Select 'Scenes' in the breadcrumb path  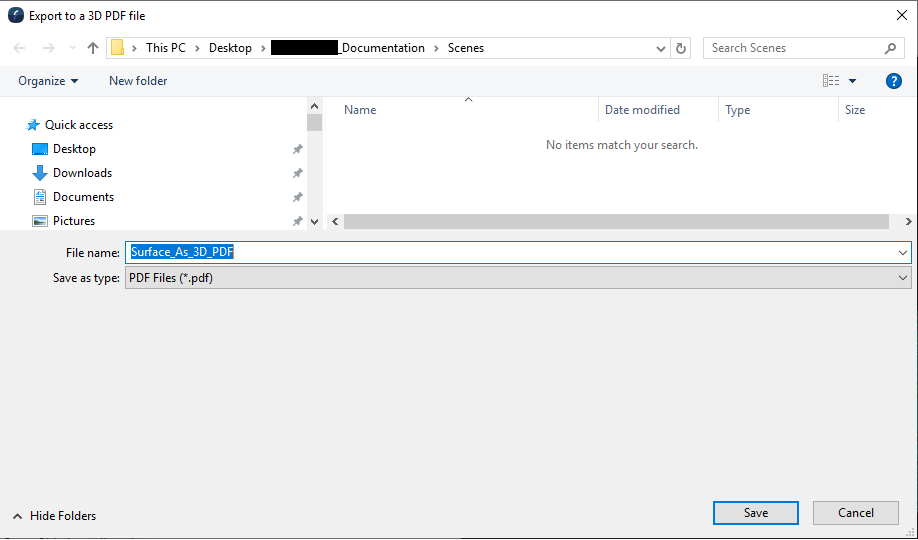tap(466, 48)
